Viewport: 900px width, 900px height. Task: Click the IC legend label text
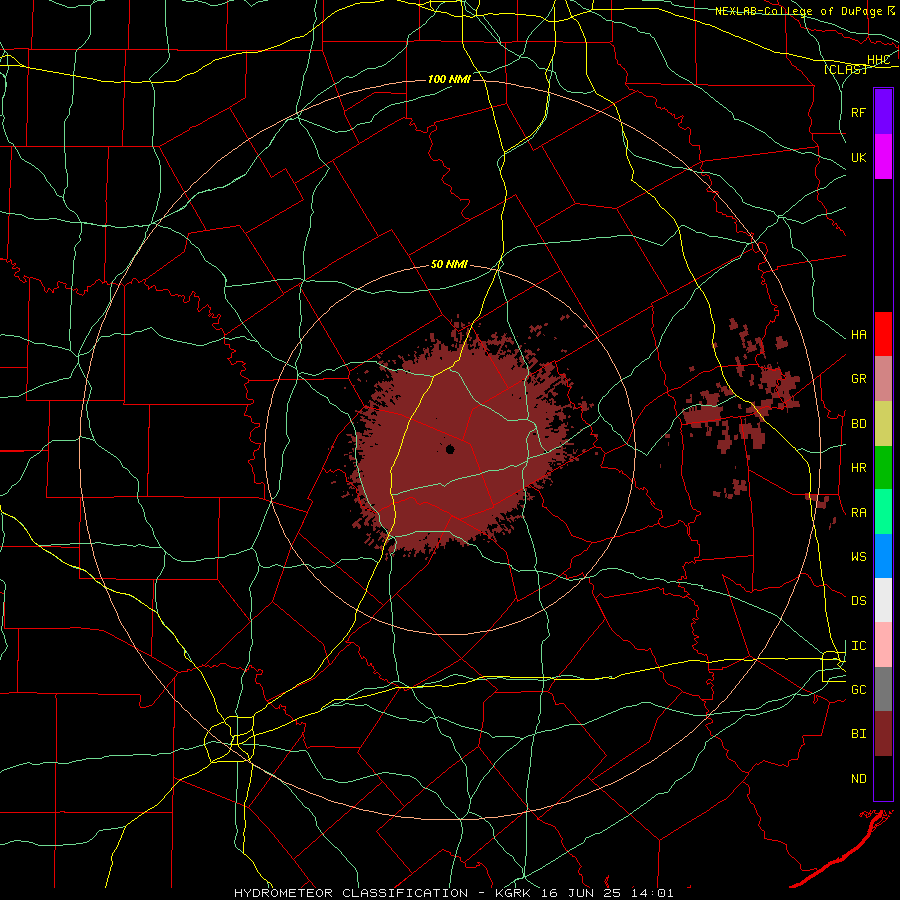tap(859, 646)
